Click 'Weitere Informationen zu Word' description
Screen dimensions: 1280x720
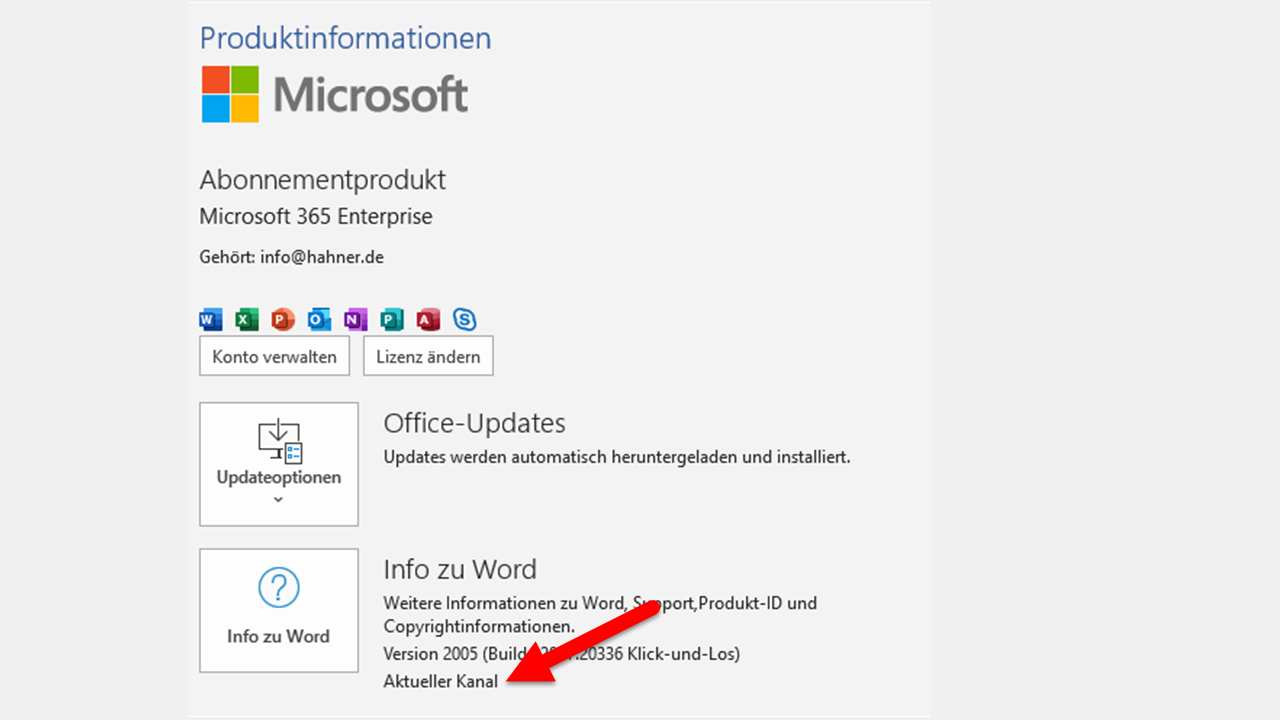click(x=600, y=615)
